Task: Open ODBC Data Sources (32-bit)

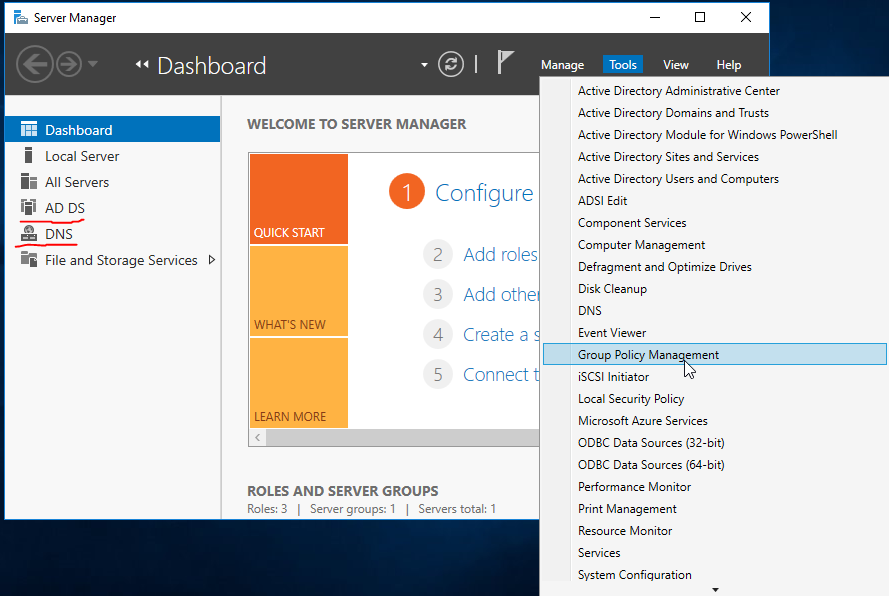Action: click(714, 443)
